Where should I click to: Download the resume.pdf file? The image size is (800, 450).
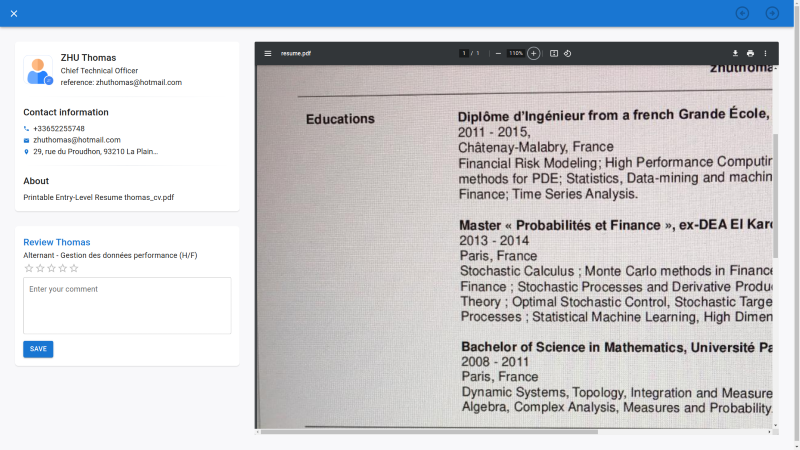tap(735, 53)
